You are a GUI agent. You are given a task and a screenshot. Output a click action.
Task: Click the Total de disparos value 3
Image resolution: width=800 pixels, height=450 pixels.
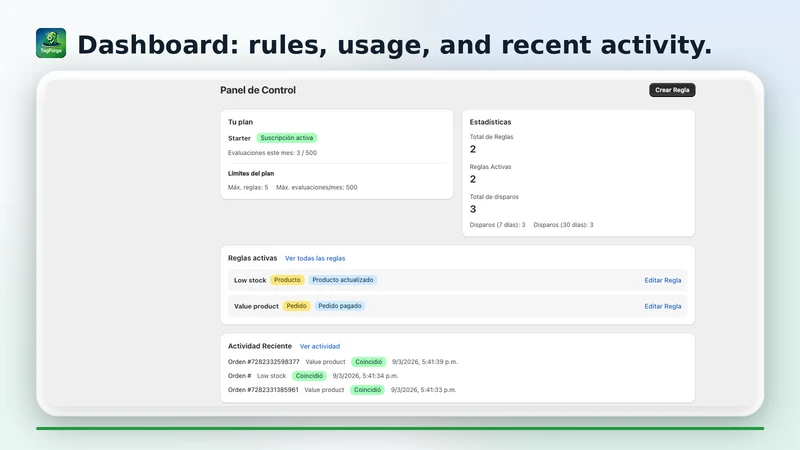point(473,209)
